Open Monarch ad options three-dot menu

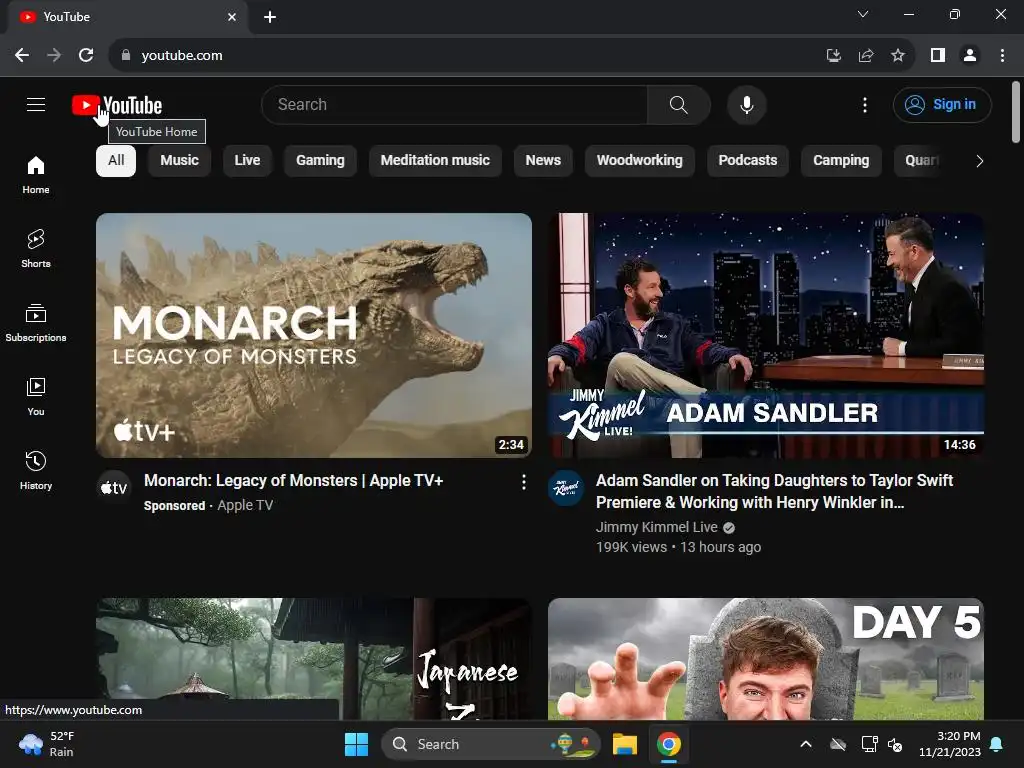(523, 482)
